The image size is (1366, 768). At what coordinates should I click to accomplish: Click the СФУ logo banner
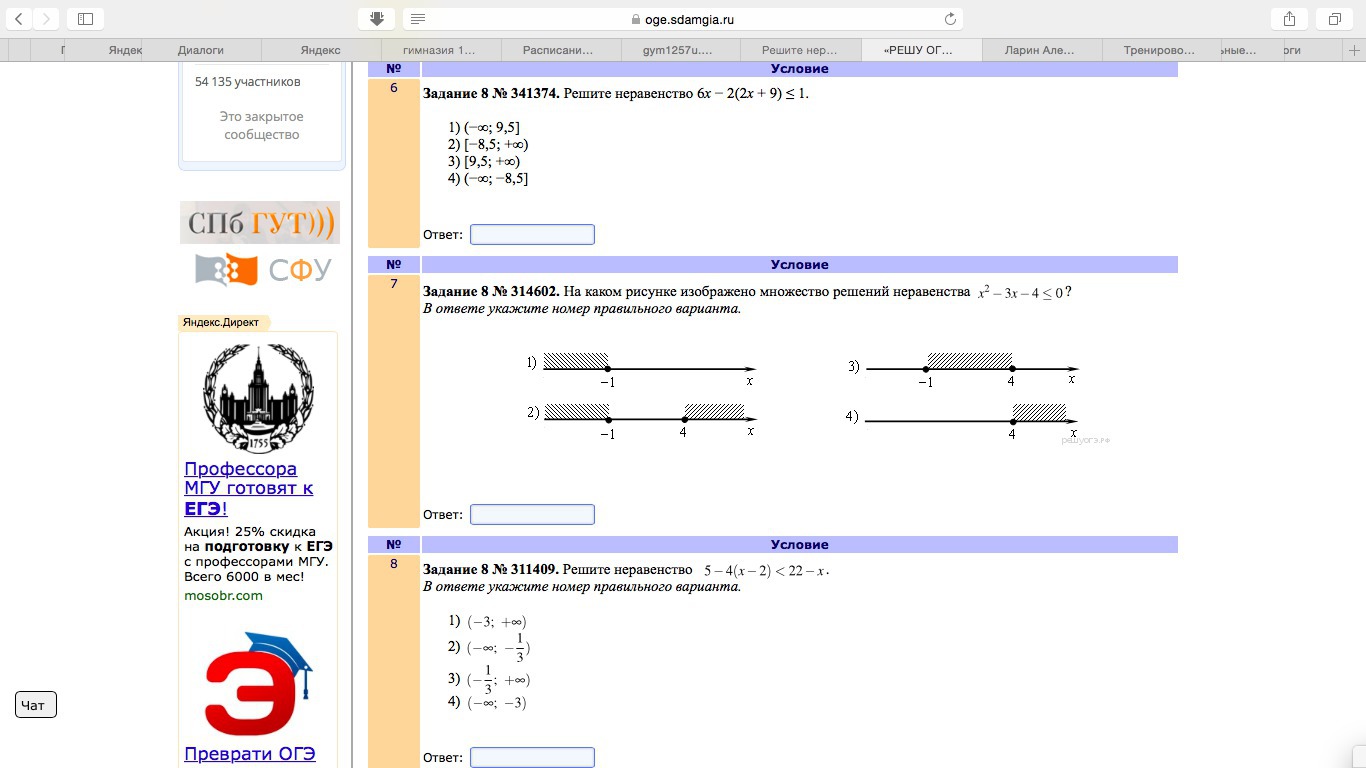pyautogui.click(x=262, y=270)
